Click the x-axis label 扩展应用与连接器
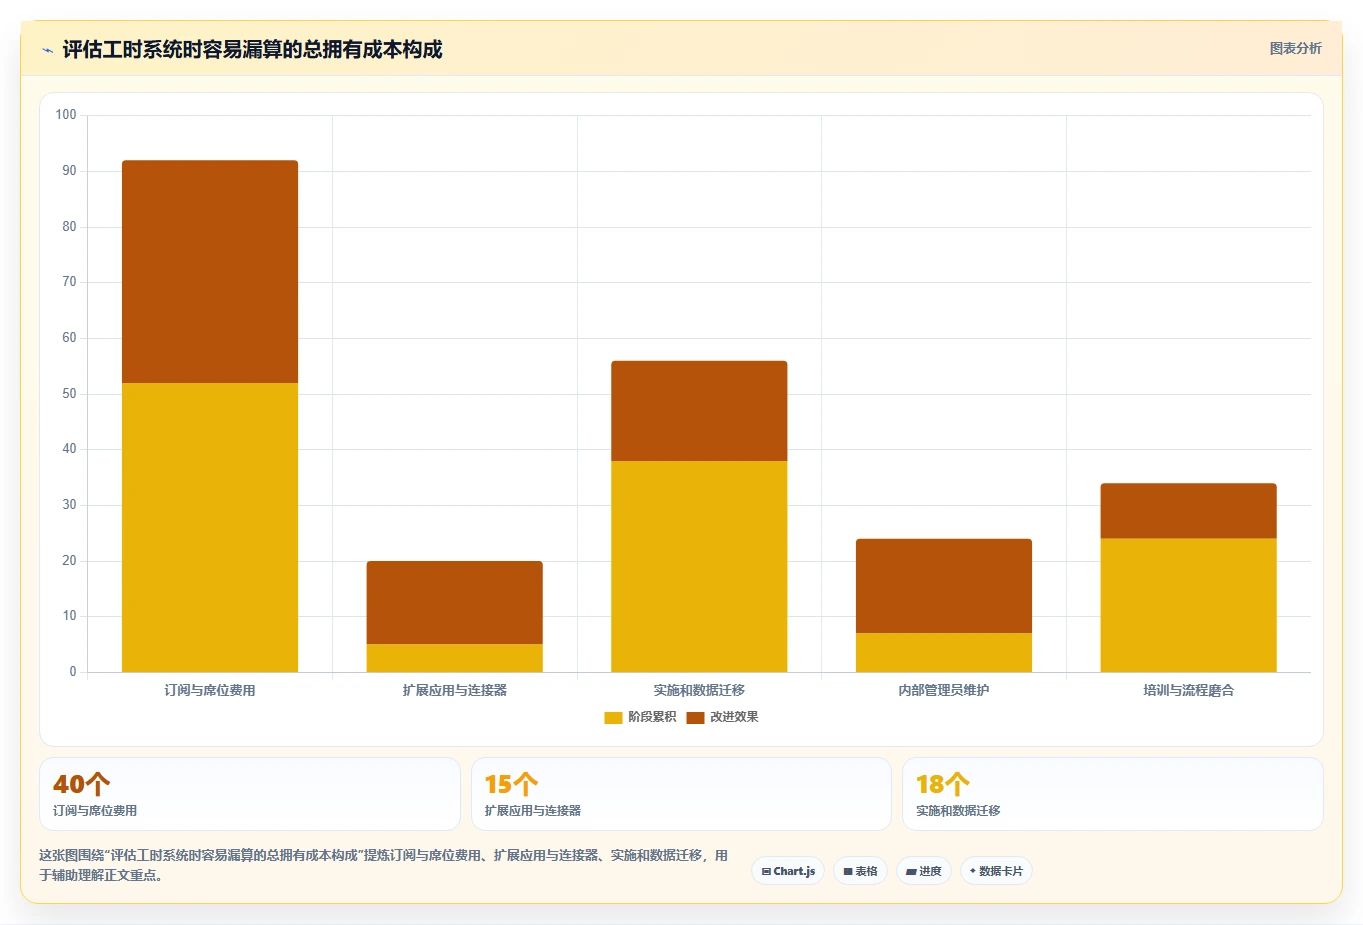 click(455, 690)
